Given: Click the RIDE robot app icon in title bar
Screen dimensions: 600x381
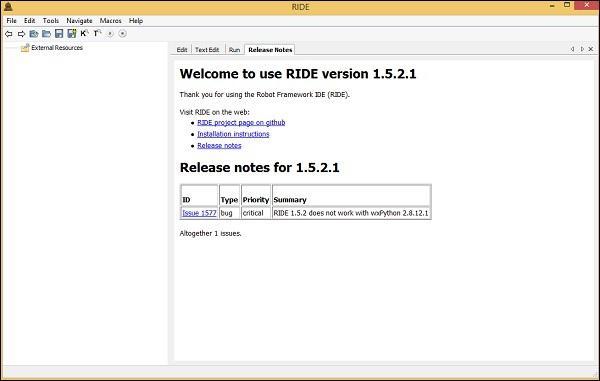Looking at the screenshot, I should pos(8,7).
